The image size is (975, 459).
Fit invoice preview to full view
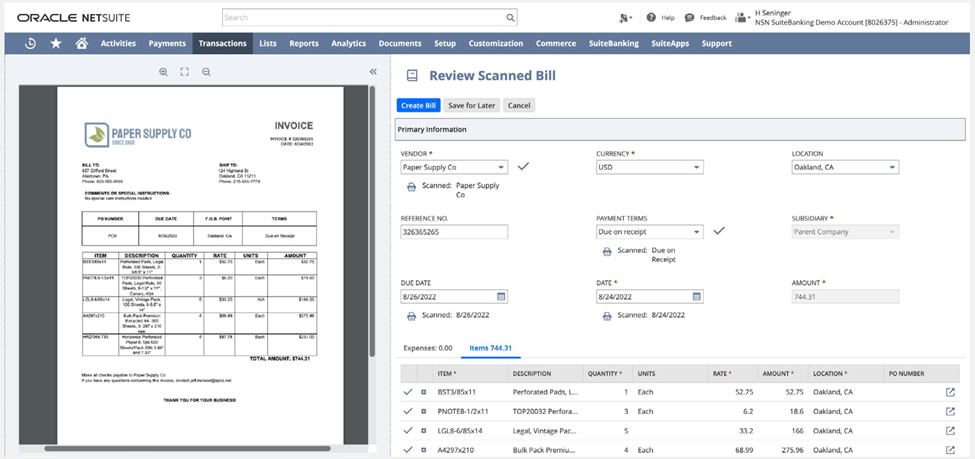tap(184, 72)
